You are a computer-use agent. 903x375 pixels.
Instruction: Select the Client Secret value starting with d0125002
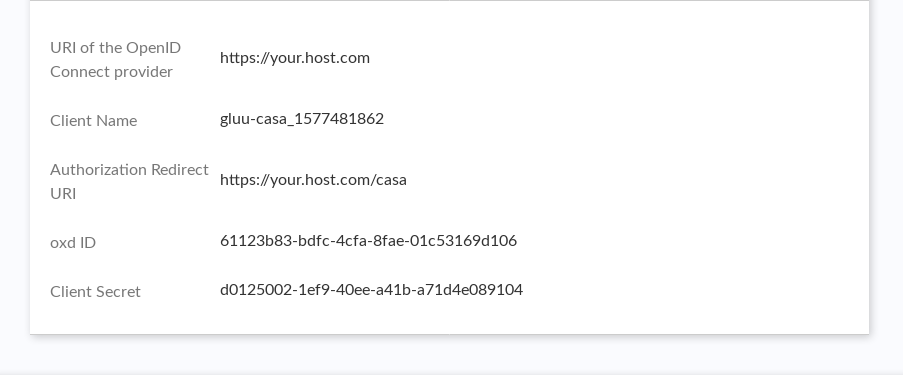pos(371,289)
